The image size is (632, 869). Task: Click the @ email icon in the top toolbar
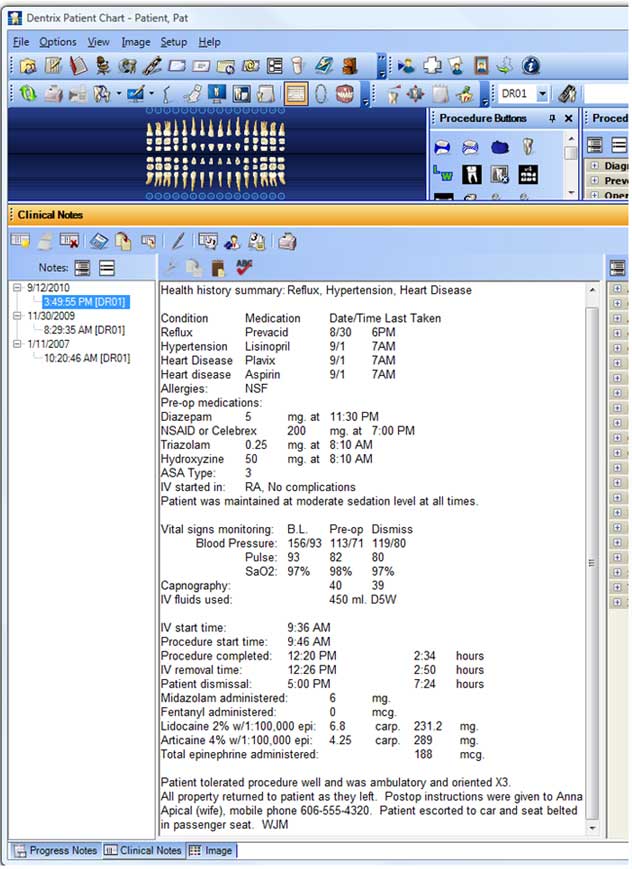click(251, 66)
